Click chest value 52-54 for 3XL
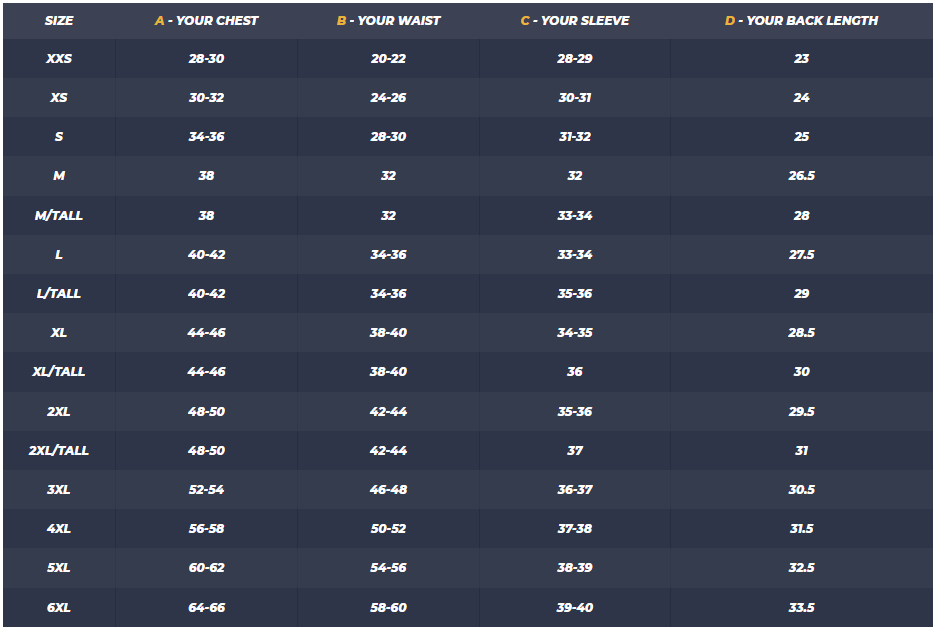936x630 pixels. [x=207, y=490]
